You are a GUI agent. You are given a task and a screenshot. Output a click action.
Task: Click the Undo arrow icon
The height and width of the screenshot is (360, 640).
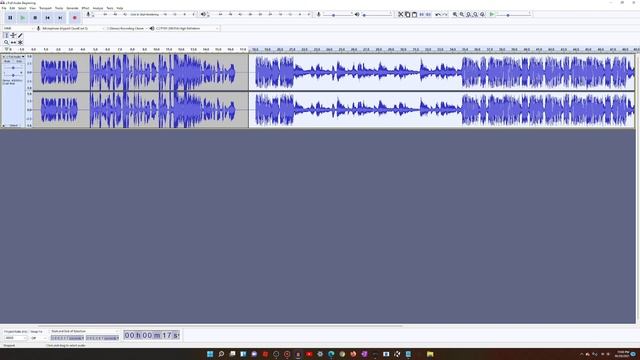coord(438,14)
